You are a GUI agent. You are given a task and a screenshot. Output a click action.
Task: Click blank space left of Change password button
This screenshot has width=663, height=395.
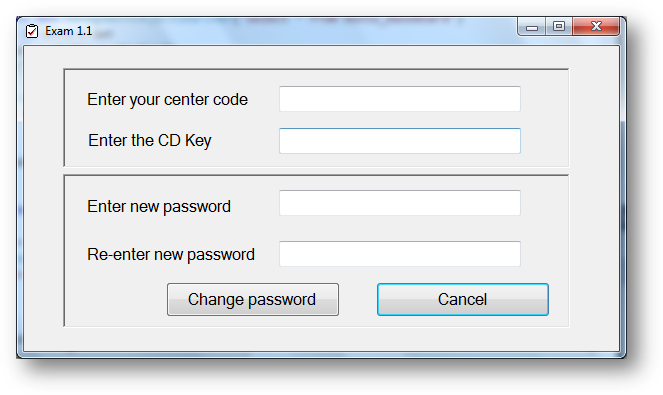coord(116,299)
